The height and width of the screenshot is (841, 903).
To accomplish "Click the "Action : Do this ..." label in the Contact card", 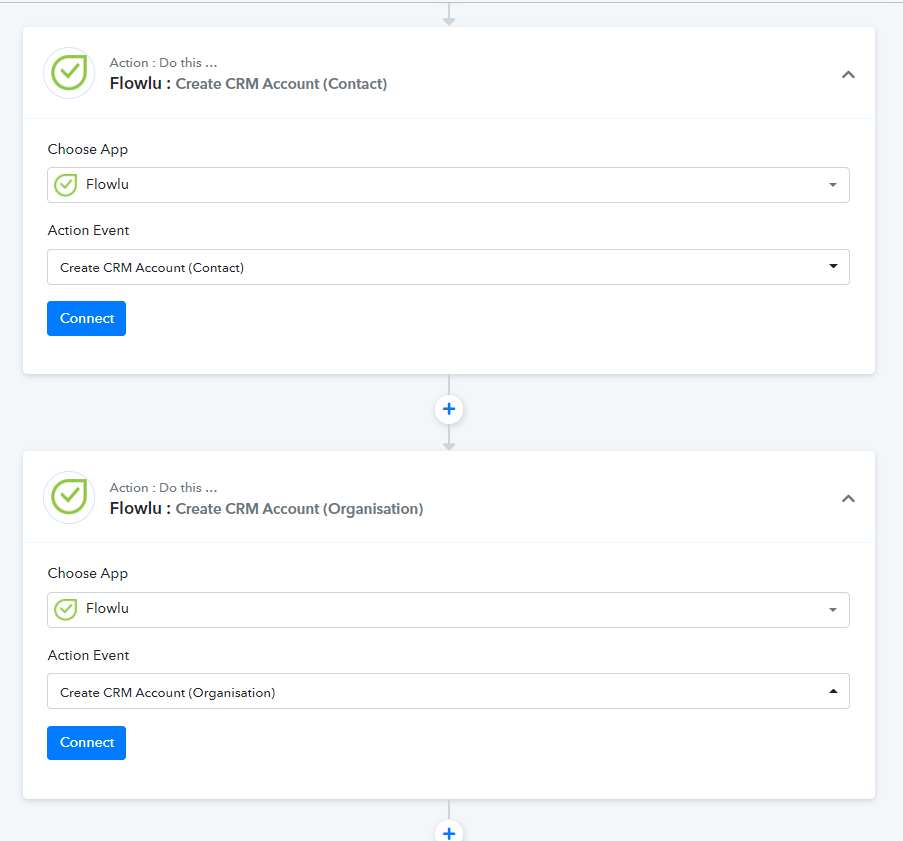I will coord(164,63).
